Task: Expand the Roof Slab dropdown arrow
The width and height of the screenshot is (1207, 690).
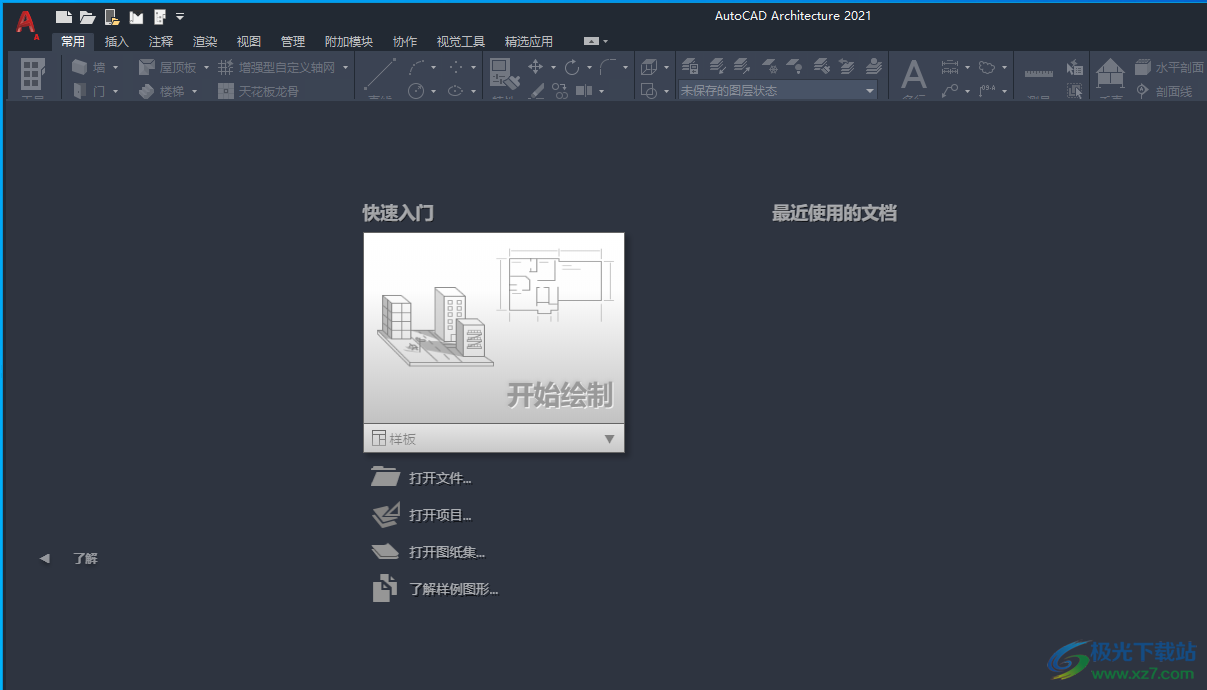Action: (206, 68)
